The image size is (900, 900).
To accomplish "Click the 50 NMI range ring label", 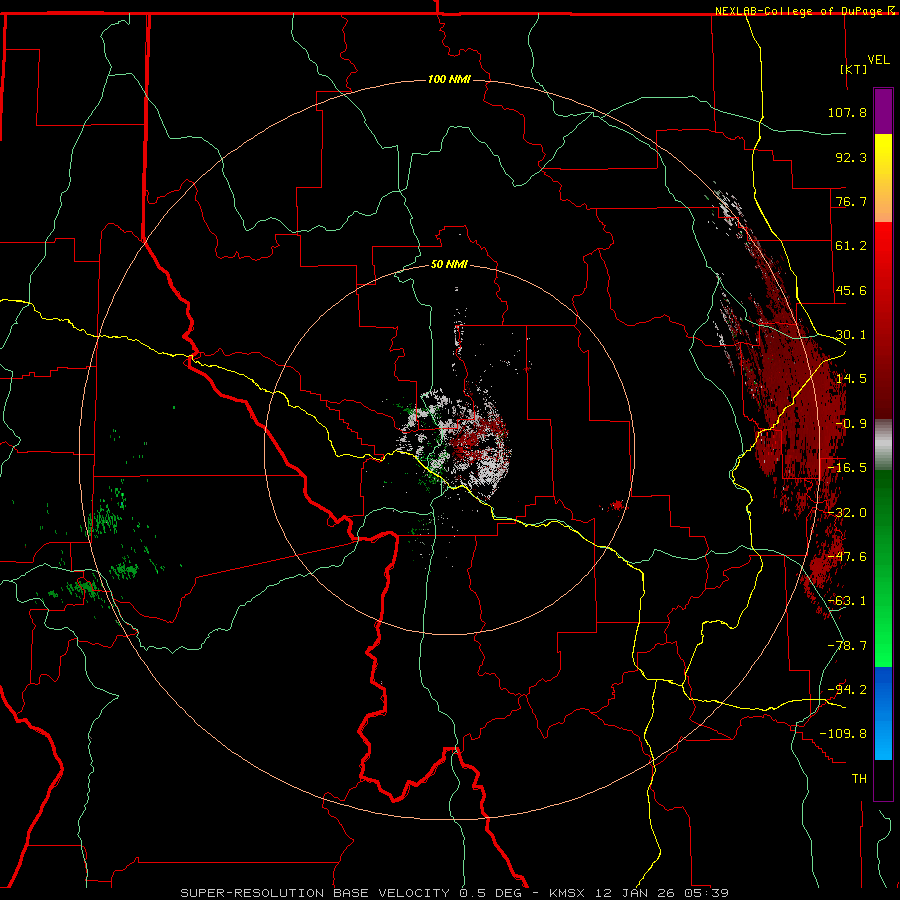I will (449, 264).
